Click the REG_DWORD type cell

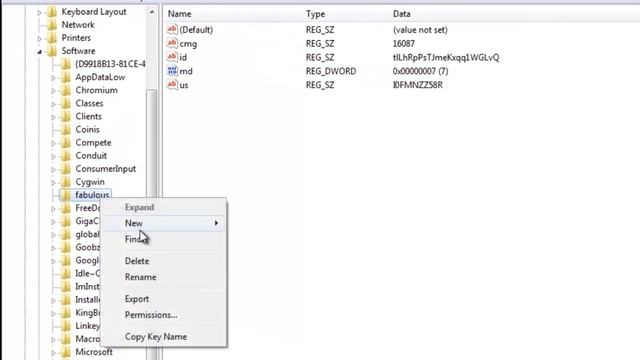click(331, 71)
